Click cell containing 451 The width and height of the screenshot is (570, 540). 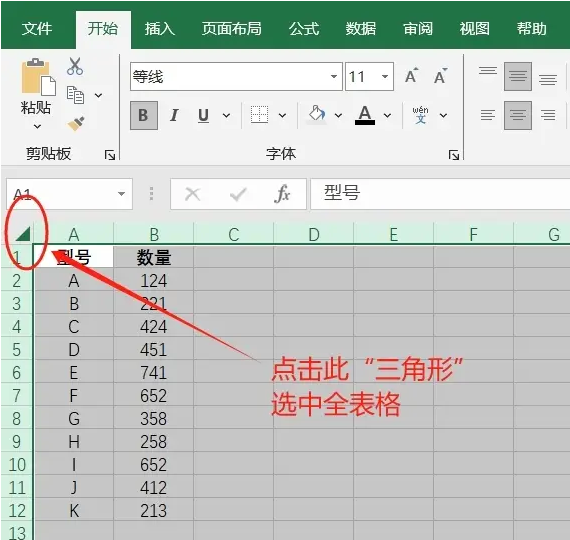[x=154, y=349]
